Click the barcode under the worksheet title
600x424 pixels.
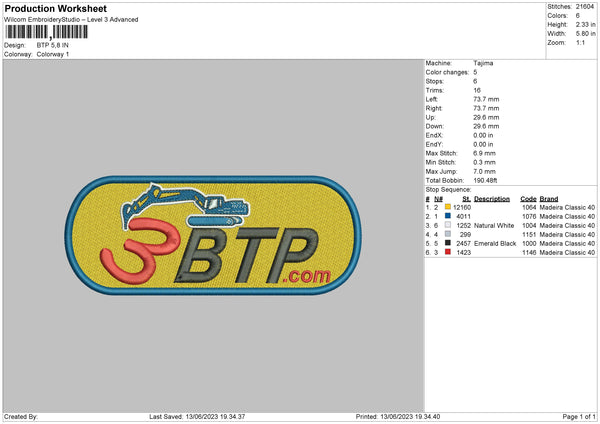click(x=46, y=32)
